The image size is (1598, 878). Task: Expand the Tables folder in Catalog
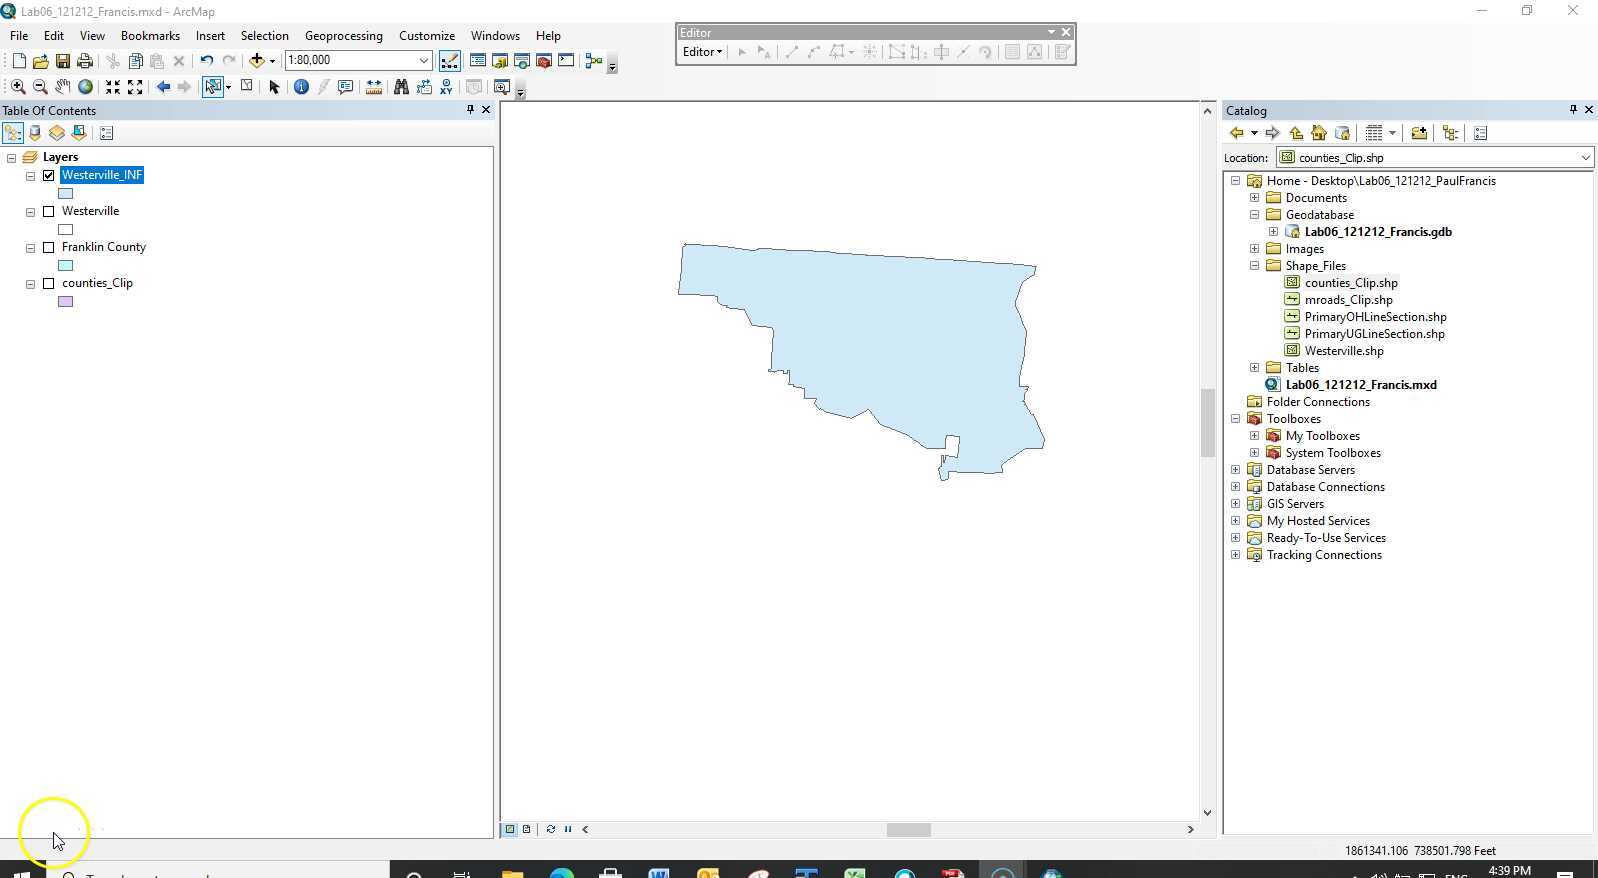tap(1254, 368)
